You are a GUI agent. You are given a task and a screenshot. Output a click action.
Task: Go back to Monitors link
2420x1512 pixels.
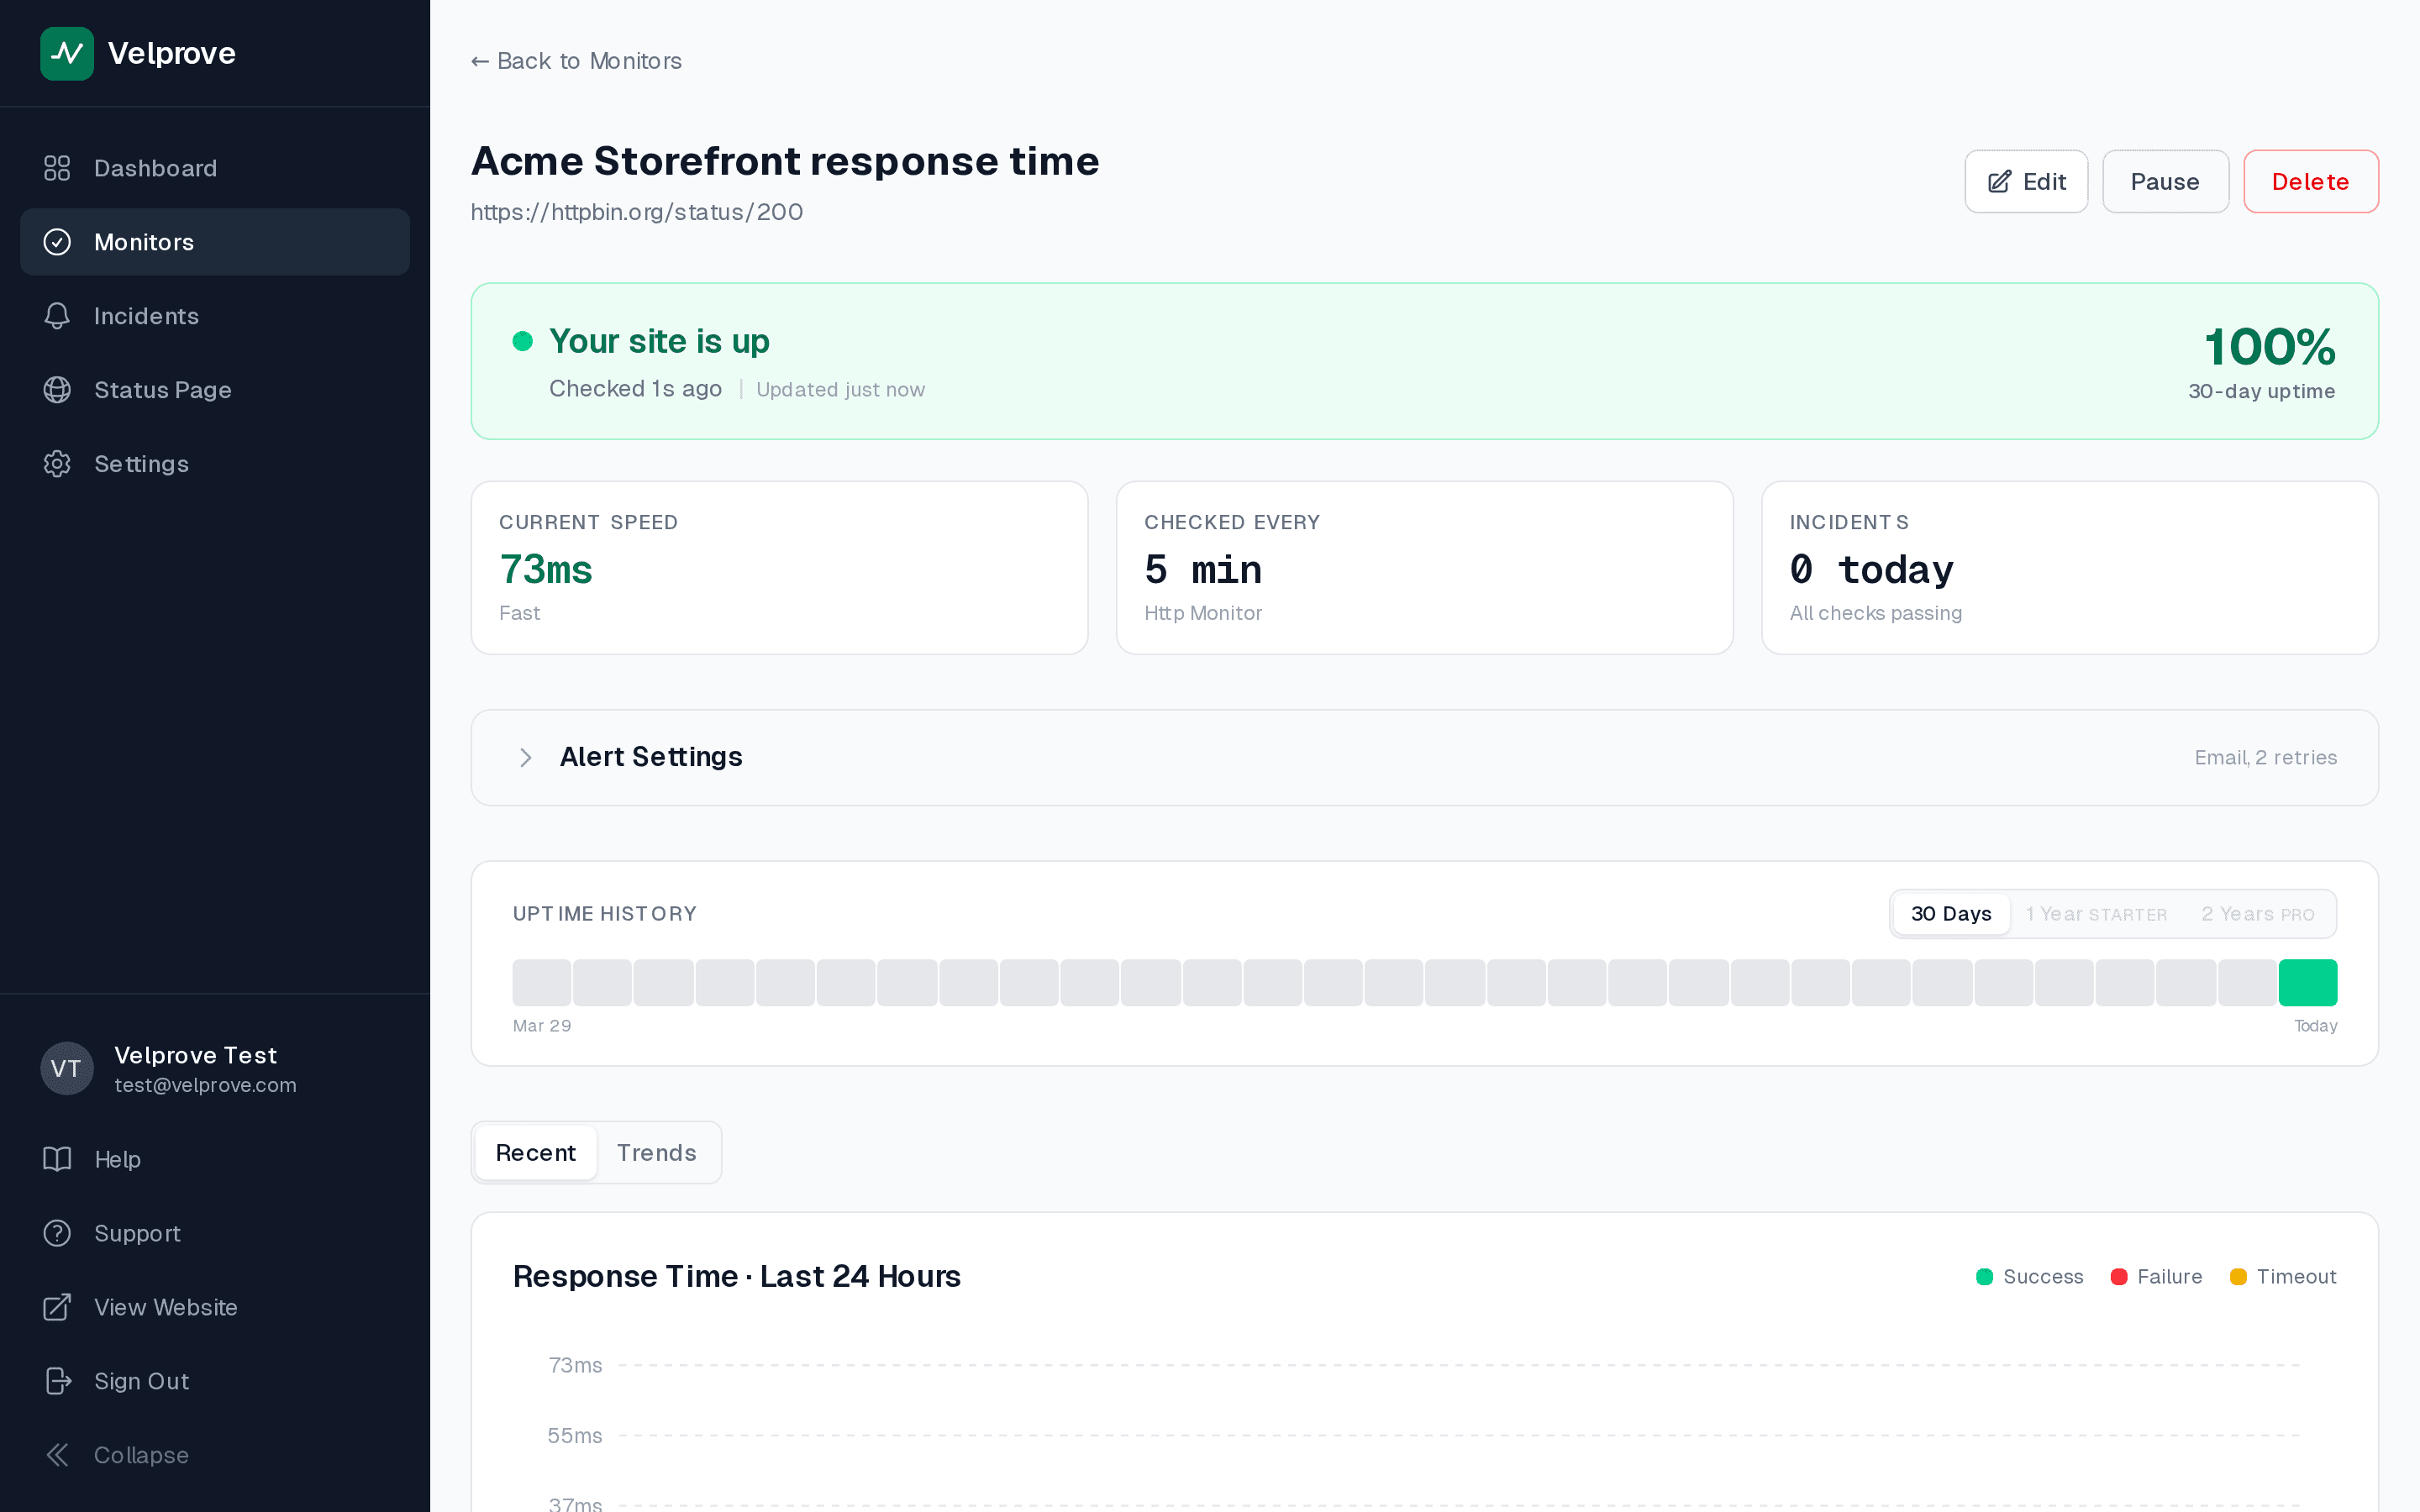(x=576, y=61)
